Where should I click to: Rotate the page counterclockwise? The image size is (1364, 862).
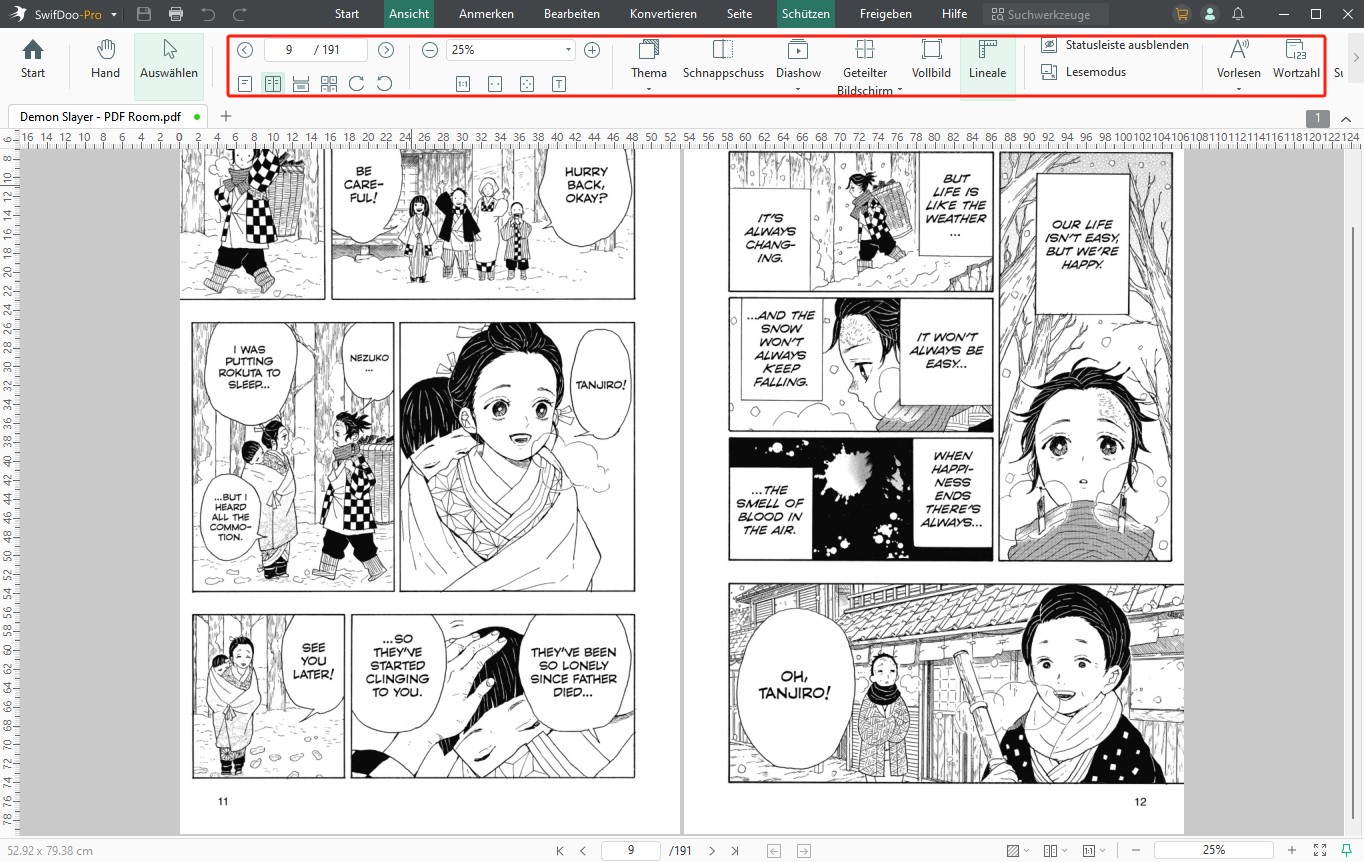coord(385,83)
